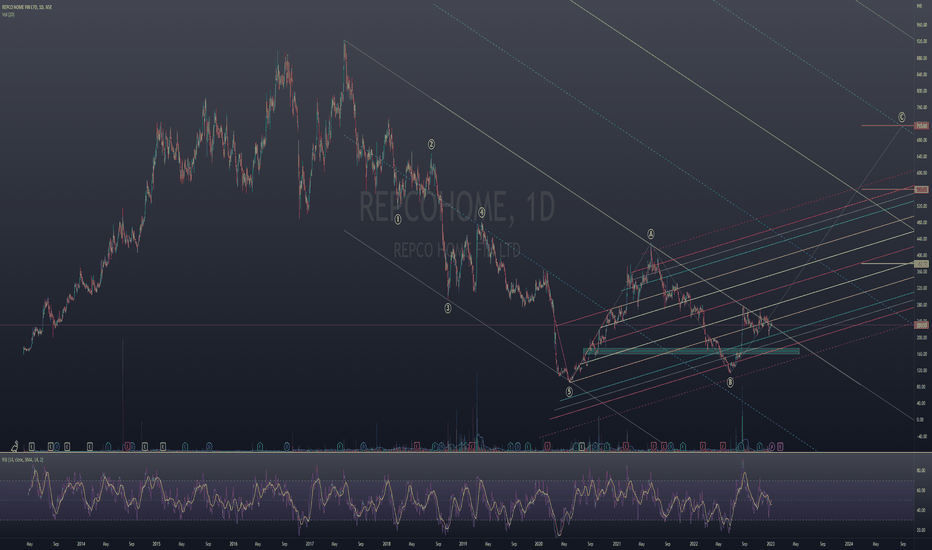
Task: Open the Vol (20) indicator legend
Action: point(8,14)
